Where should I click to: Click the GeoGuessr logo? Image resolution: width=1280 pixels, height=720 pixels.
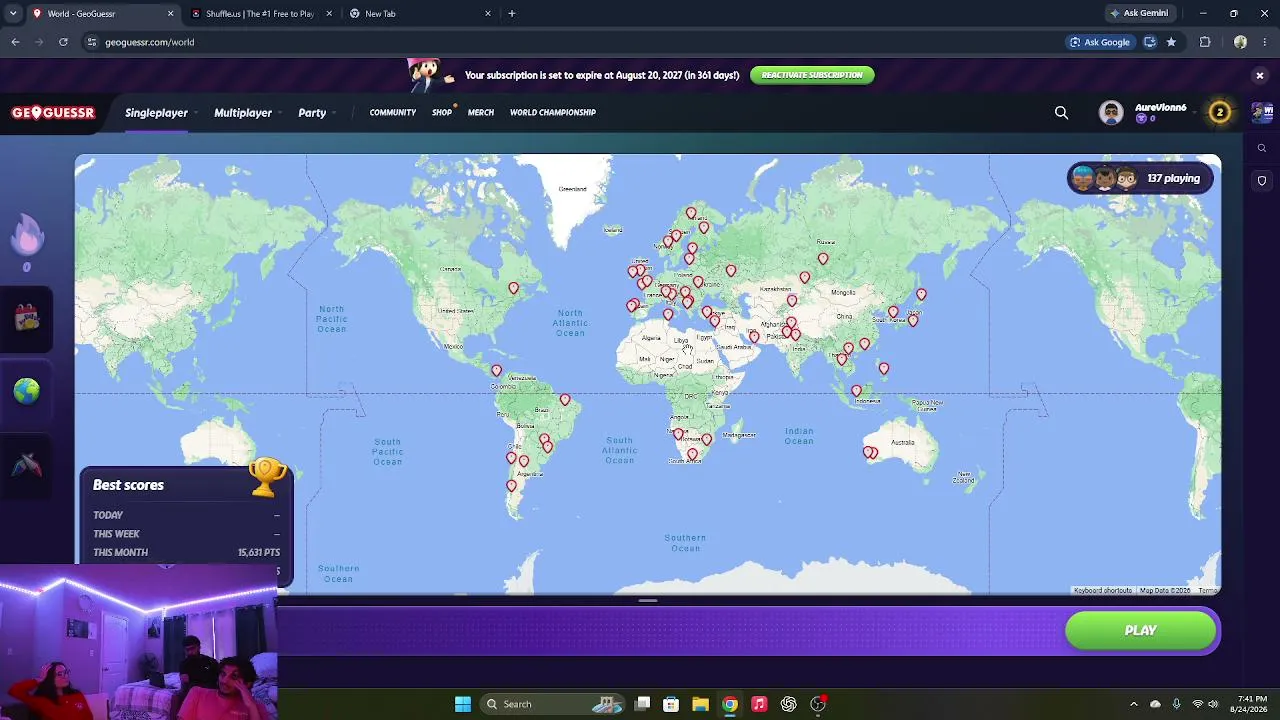(53, 113)
